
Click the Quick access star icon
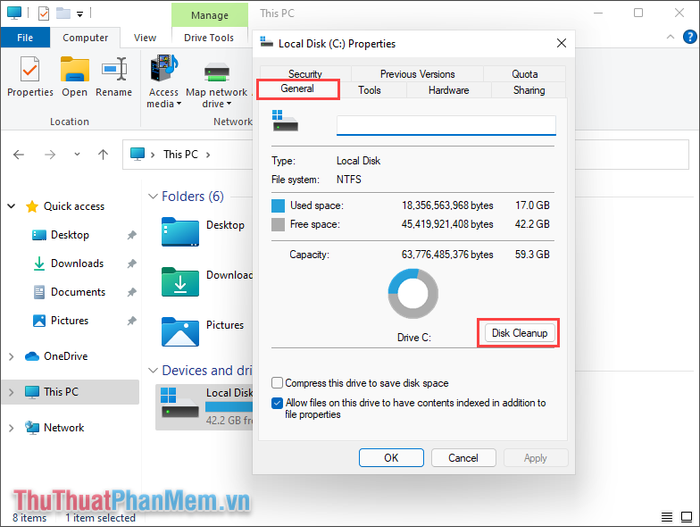(32, 206)
